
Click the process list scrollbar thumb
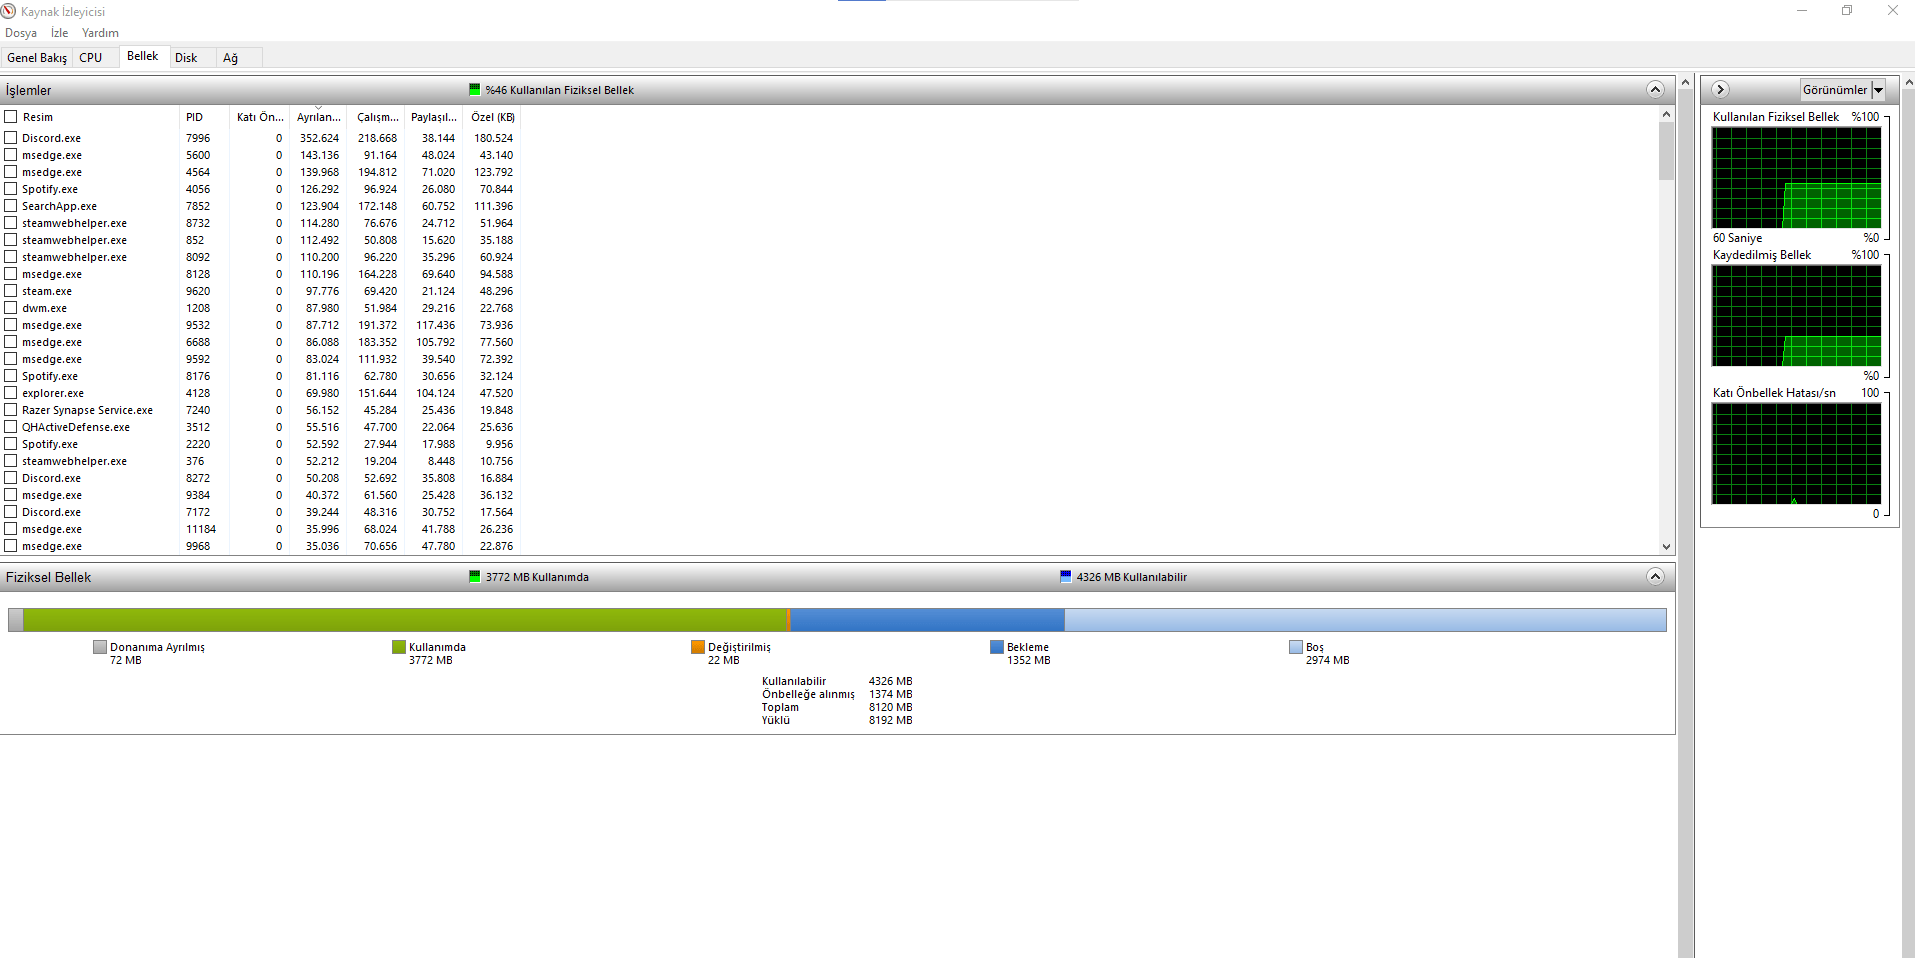[x=1666, y=151]
